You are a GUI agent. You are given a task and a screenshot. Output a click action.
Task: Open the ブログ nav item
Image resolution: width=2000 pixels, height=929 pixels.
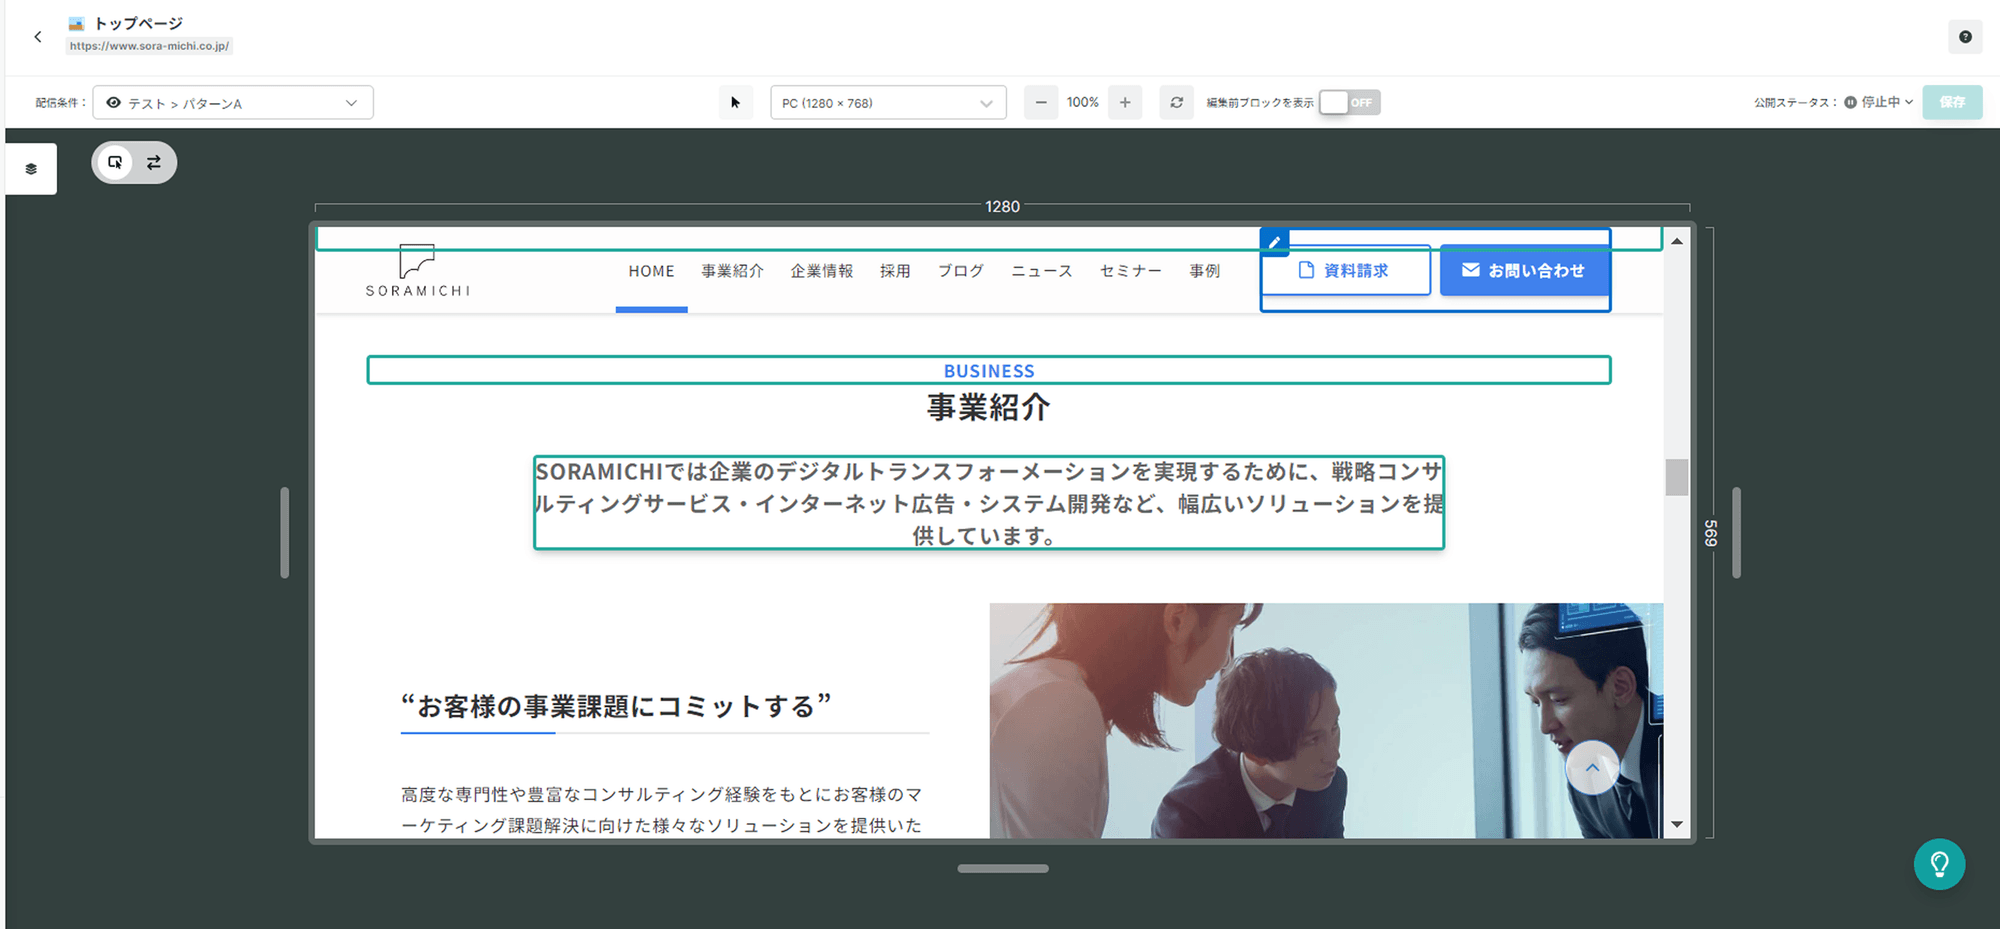coord(961,271)
